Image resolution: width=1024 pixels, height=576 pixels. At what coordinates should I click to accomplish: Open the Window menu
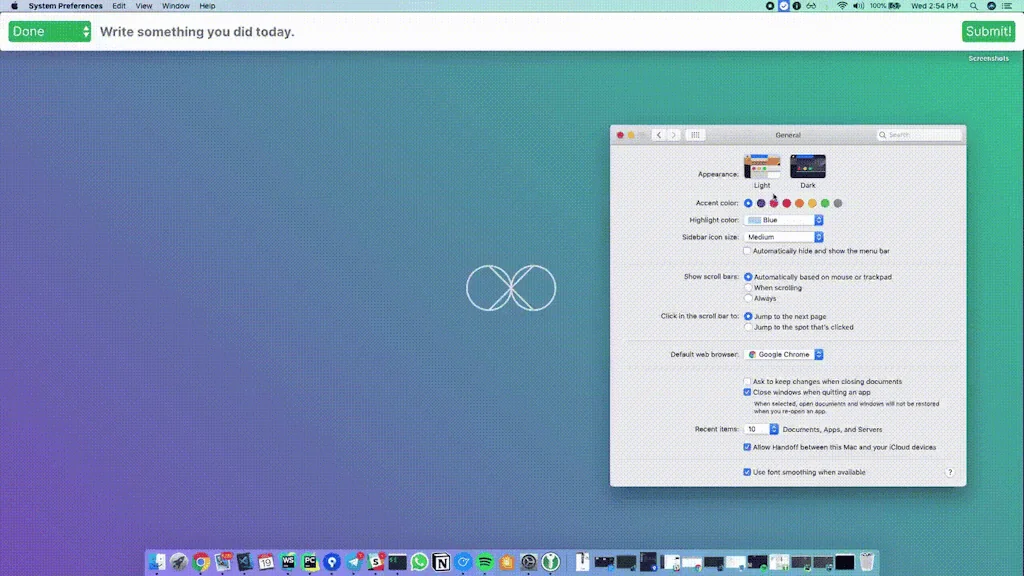click(x=176, y=6)
